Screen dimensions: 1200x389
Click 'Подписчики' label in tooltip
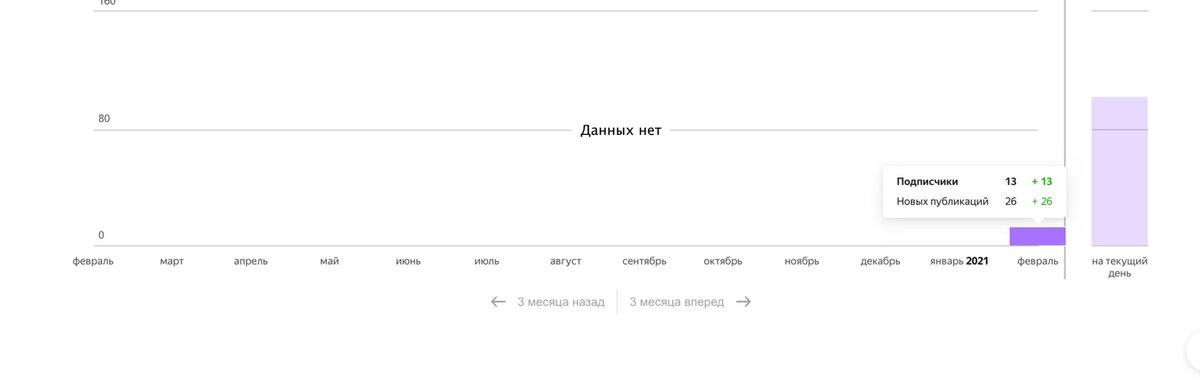point(927,182)
